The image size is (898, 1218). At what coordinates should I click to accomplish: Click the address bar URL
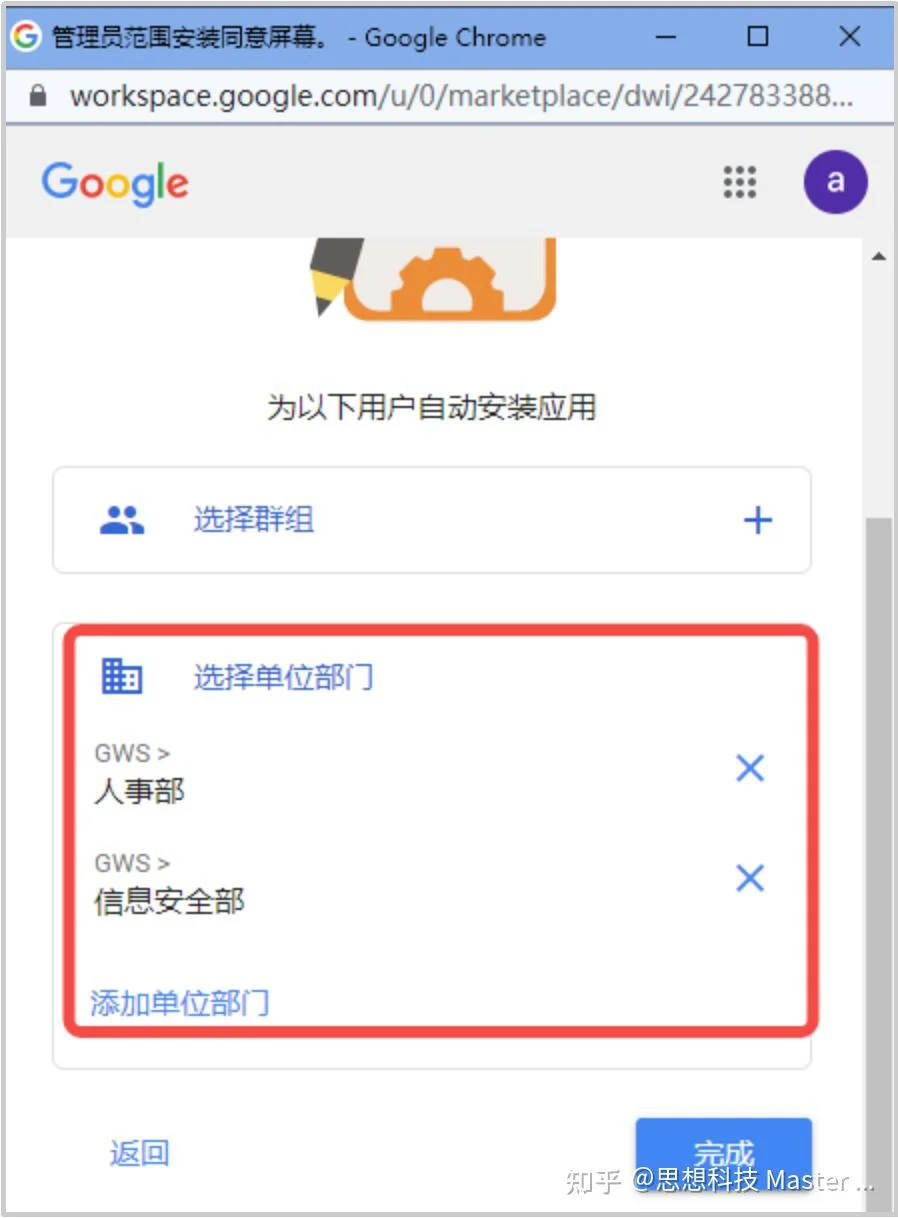pyautogui.click(x=462, y=96)
